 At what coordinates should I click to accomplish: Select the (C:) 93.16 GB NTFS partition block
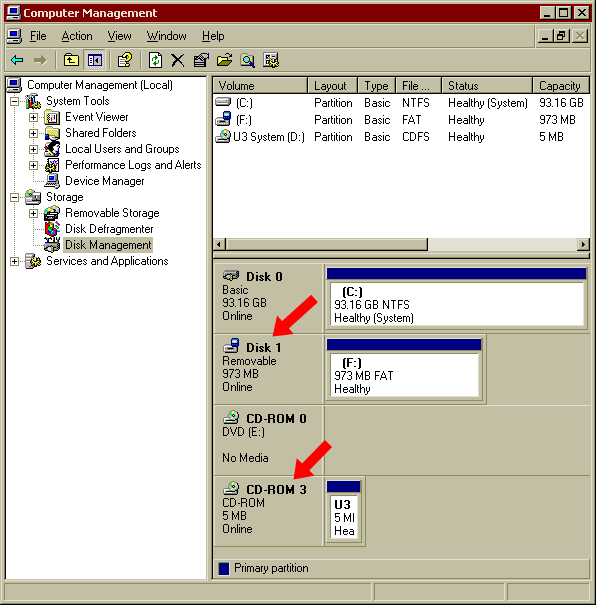456,299
